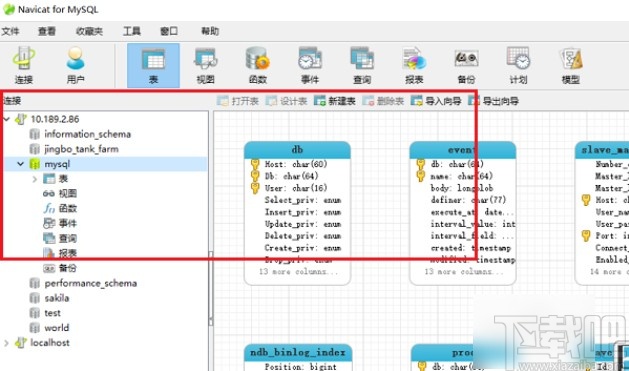629x371 pixels.
Task: Select the 表 (Table) toolbar button
Action: pos(153,65)
